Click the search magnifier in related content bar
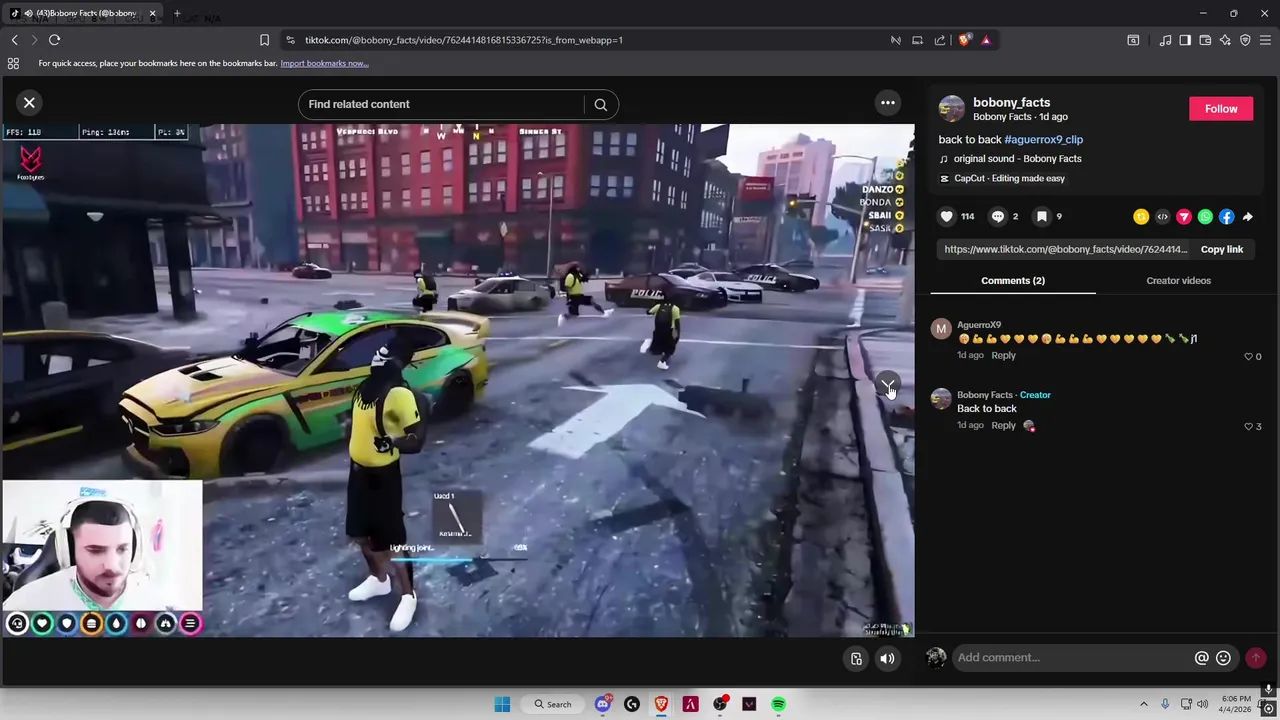The image size is (1280, 720). (600, 104)
